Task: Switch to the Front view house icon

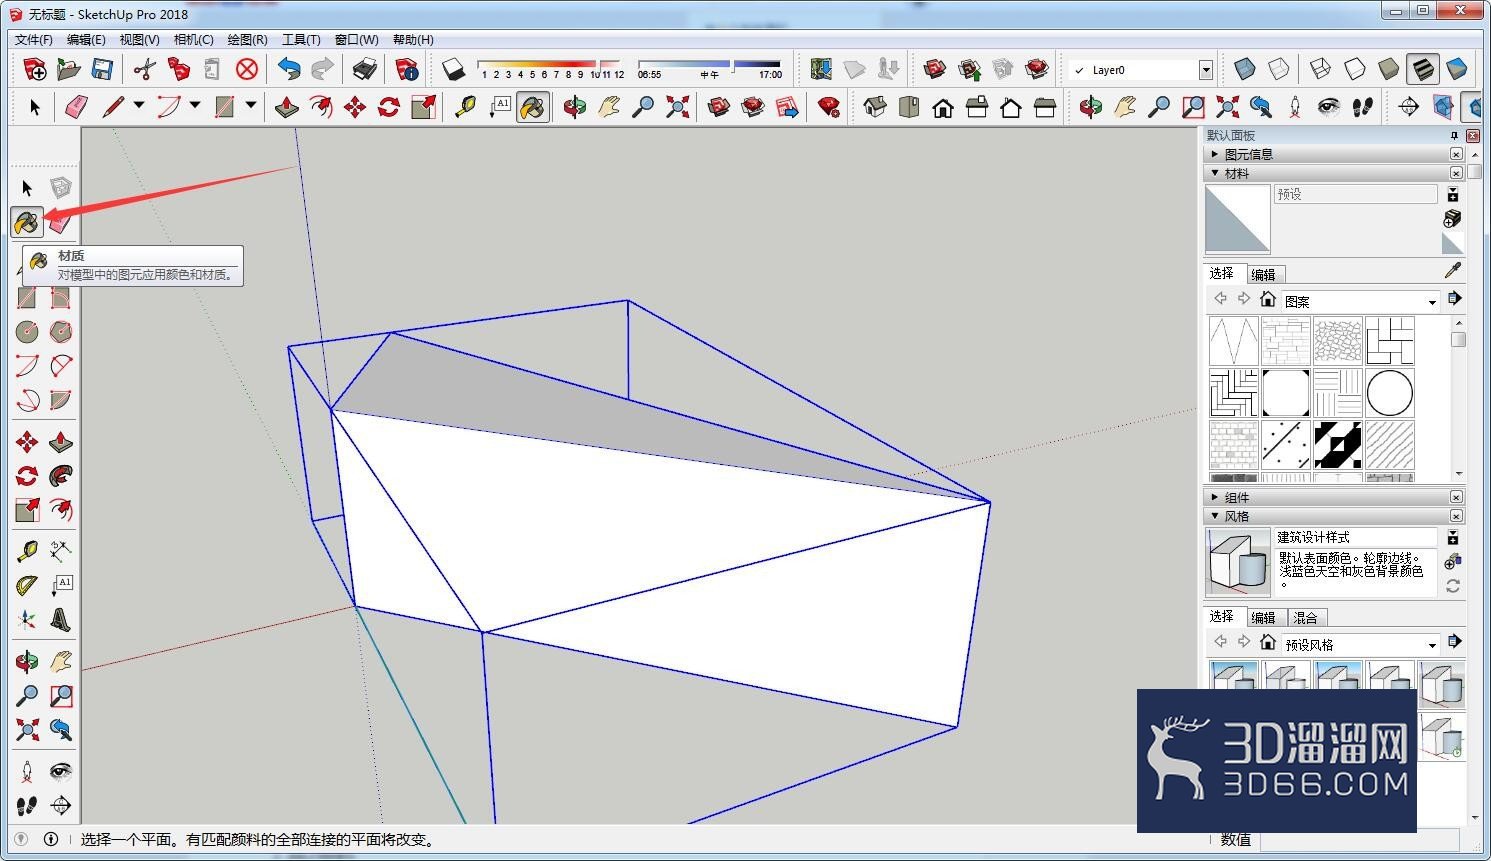Action: (x=943, y=107)
